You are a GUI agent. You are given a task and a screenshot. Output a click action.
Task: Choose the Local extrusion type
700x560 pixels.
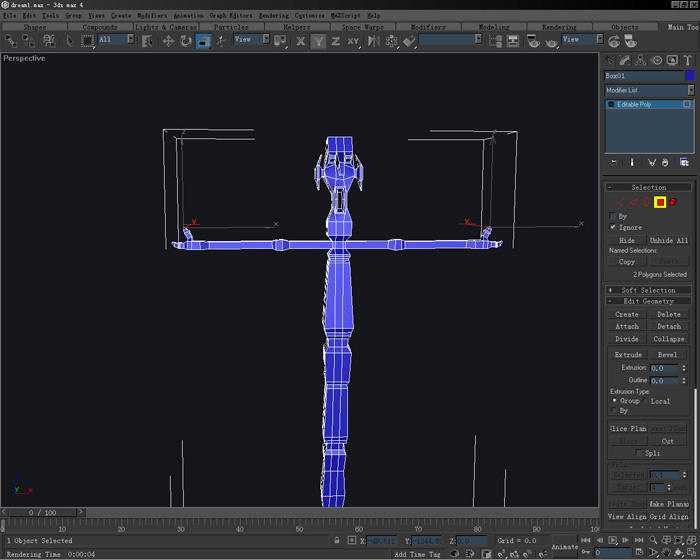point(646,401)
